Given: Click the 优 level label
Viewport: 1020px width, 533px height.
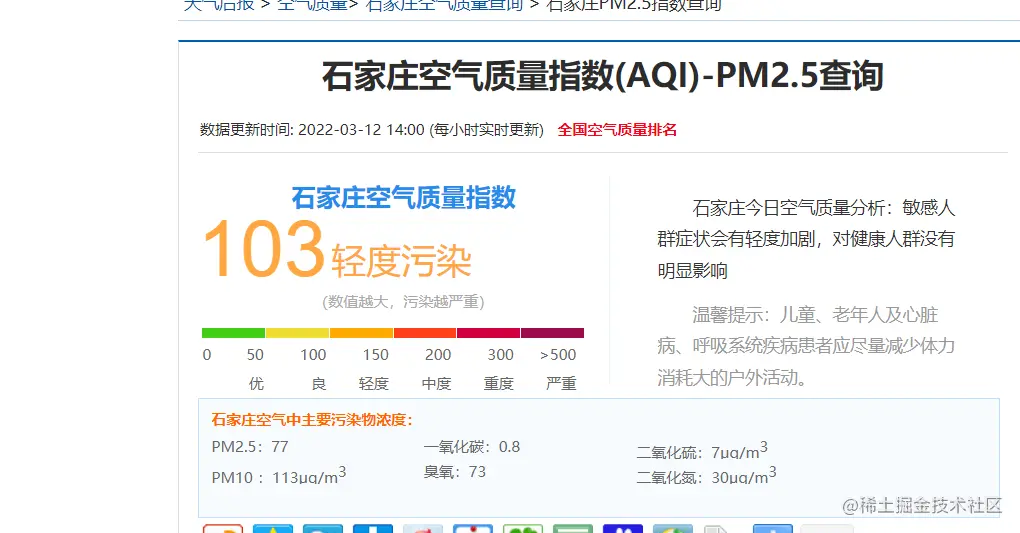Looking at the screenshot, I should click(256, 384).
